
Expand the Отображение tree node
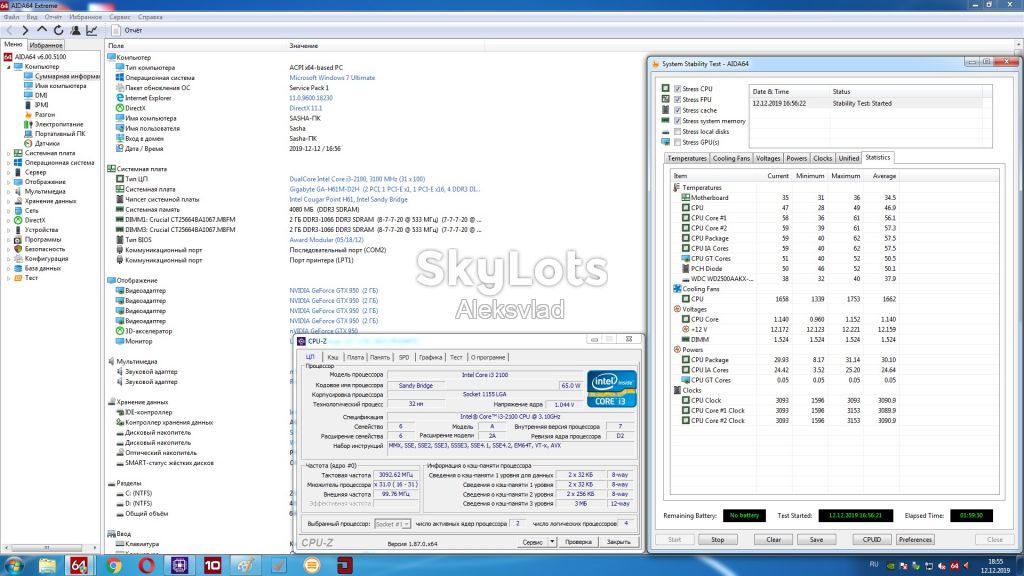click(8, 182)
